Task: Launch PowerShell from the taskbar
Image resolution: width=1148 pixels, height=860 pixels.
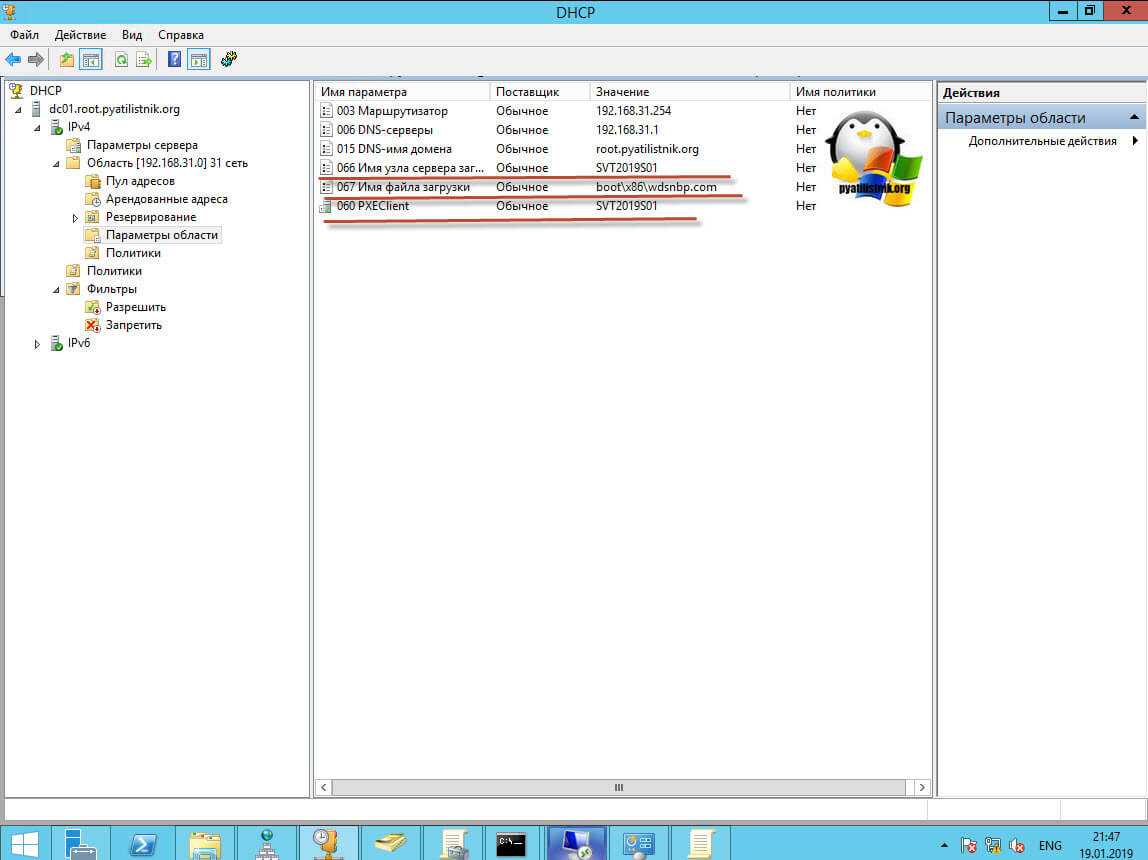Action: click(x=142, y=844)
